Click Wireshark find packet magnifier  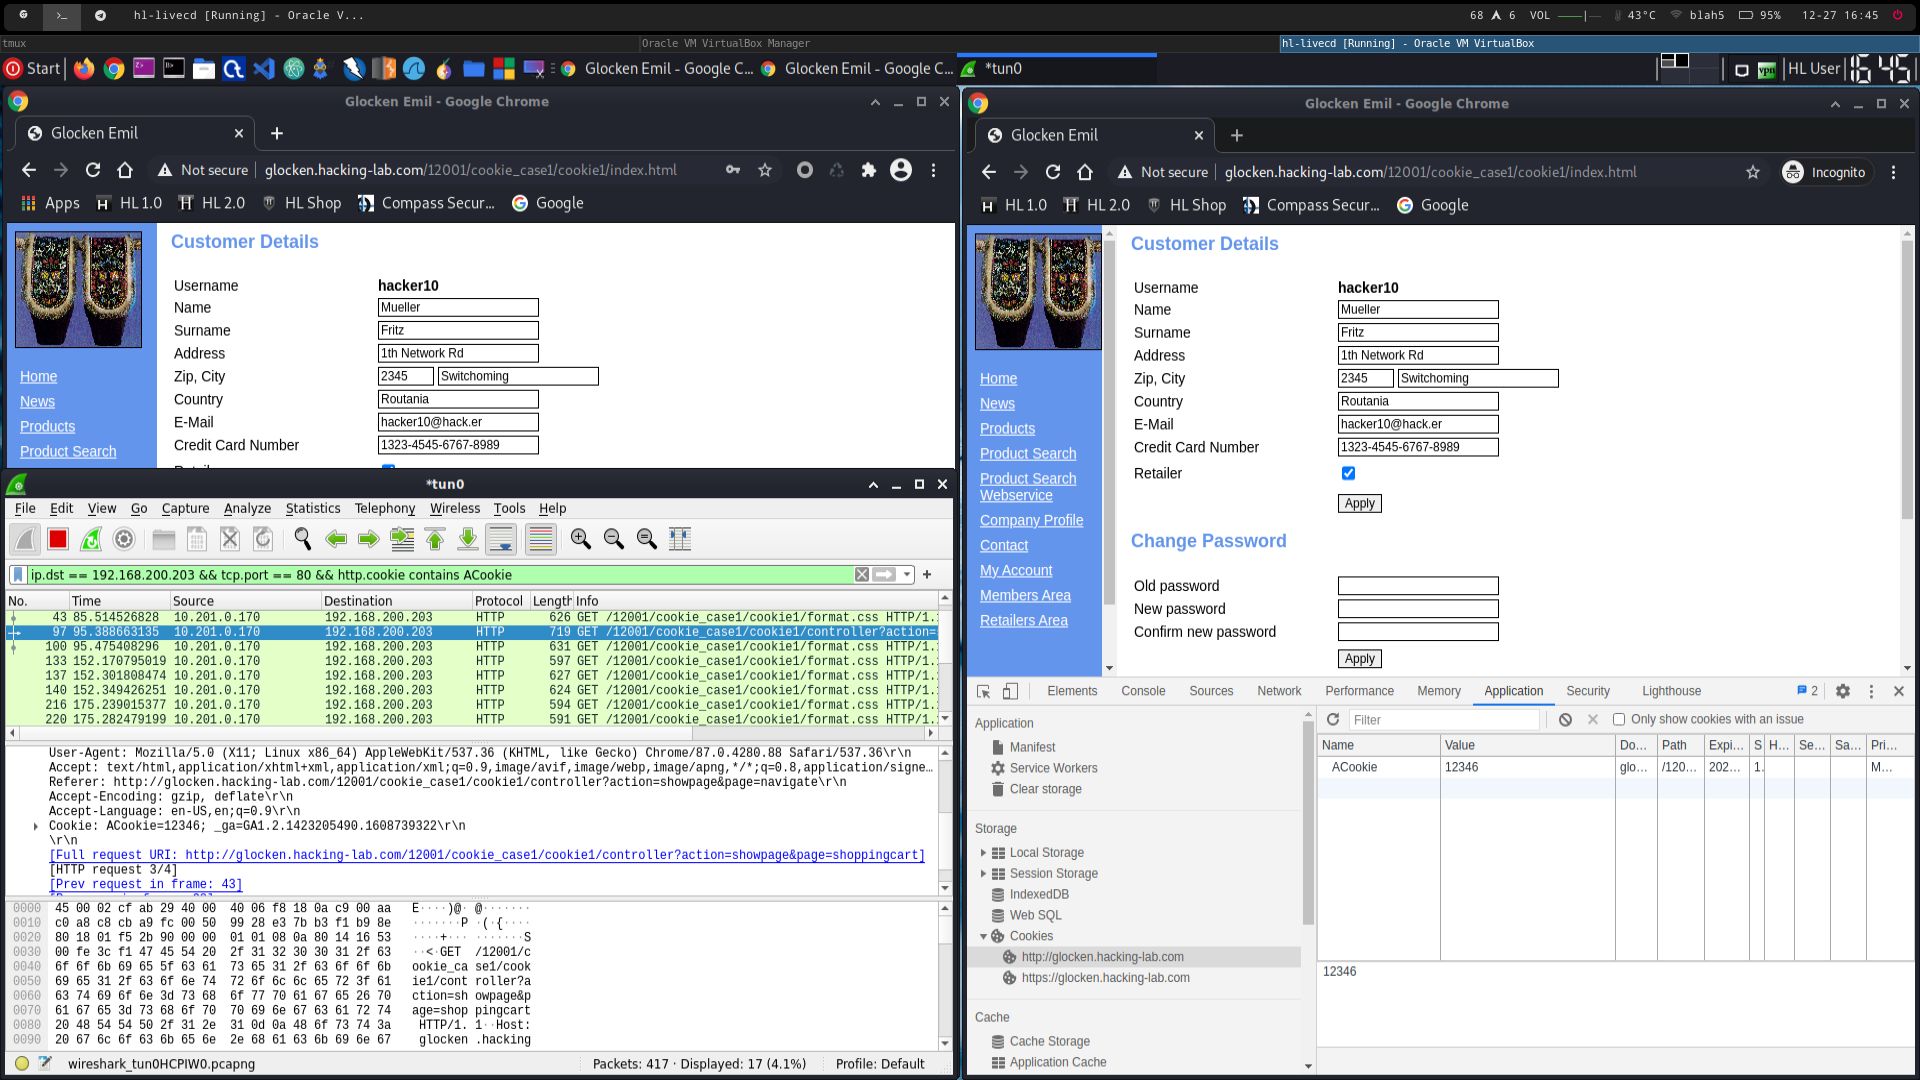click(302, 540)
